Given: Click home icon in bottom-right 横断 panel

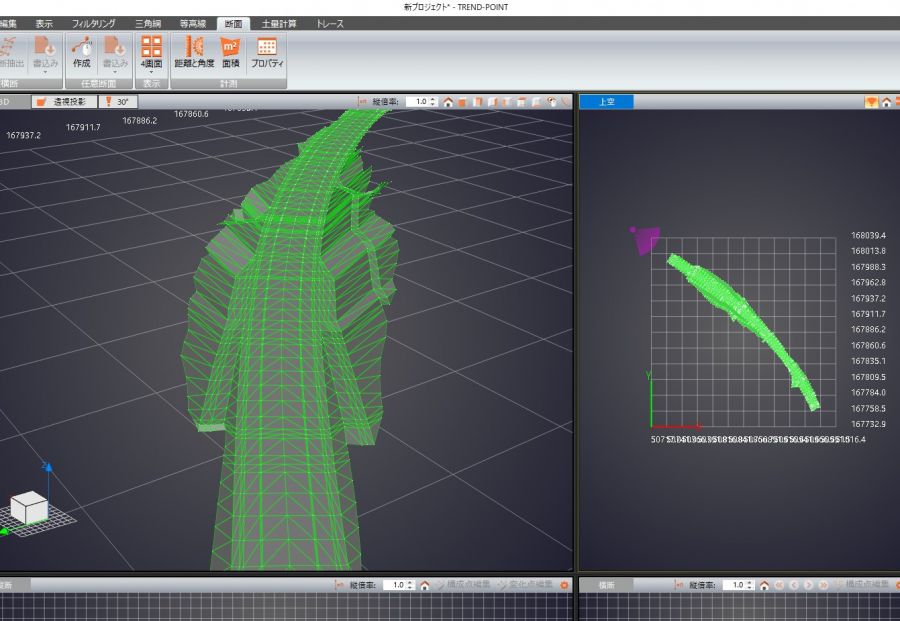Looking at the screenshot, I should (765, 585).
